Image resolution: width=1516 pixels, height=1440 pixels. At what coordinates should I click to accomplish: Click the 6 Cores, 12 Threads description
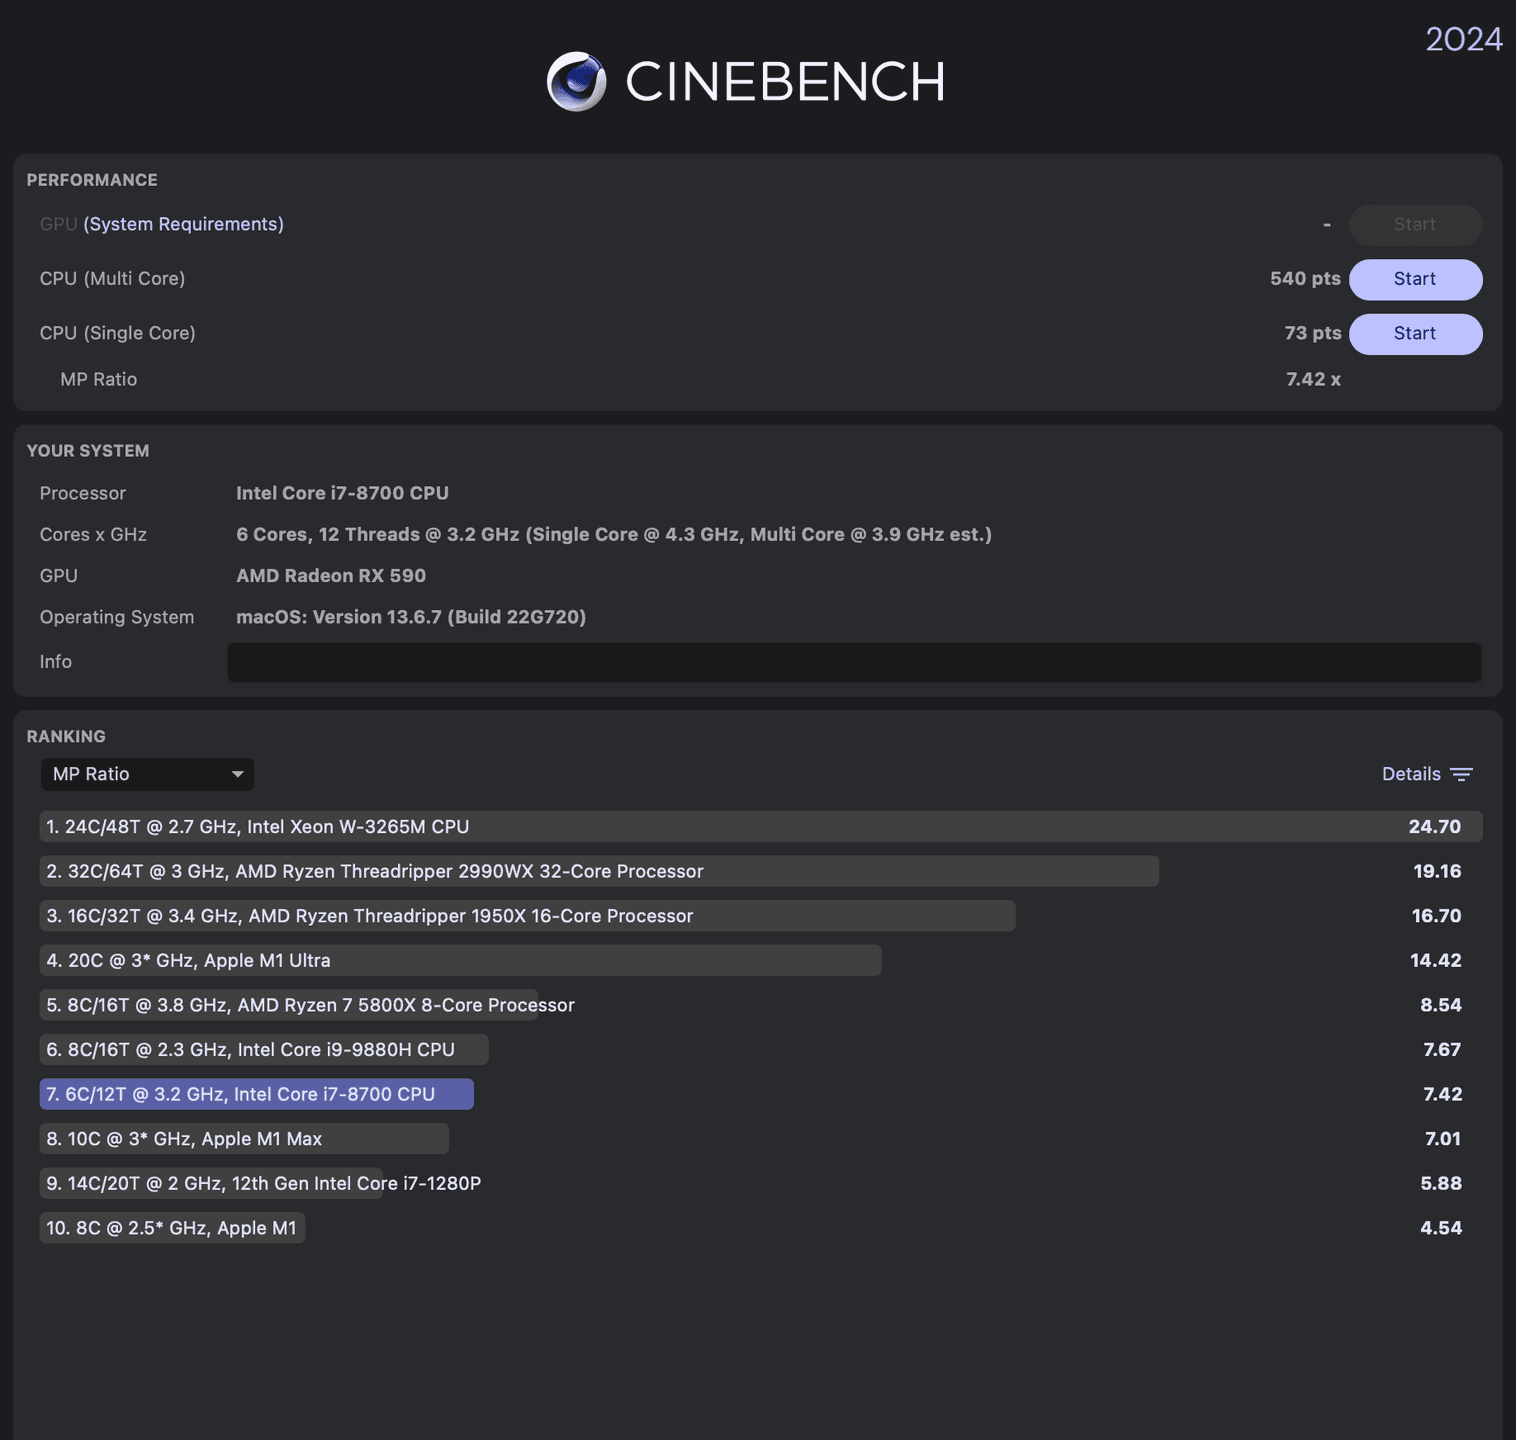click(614, 534)
